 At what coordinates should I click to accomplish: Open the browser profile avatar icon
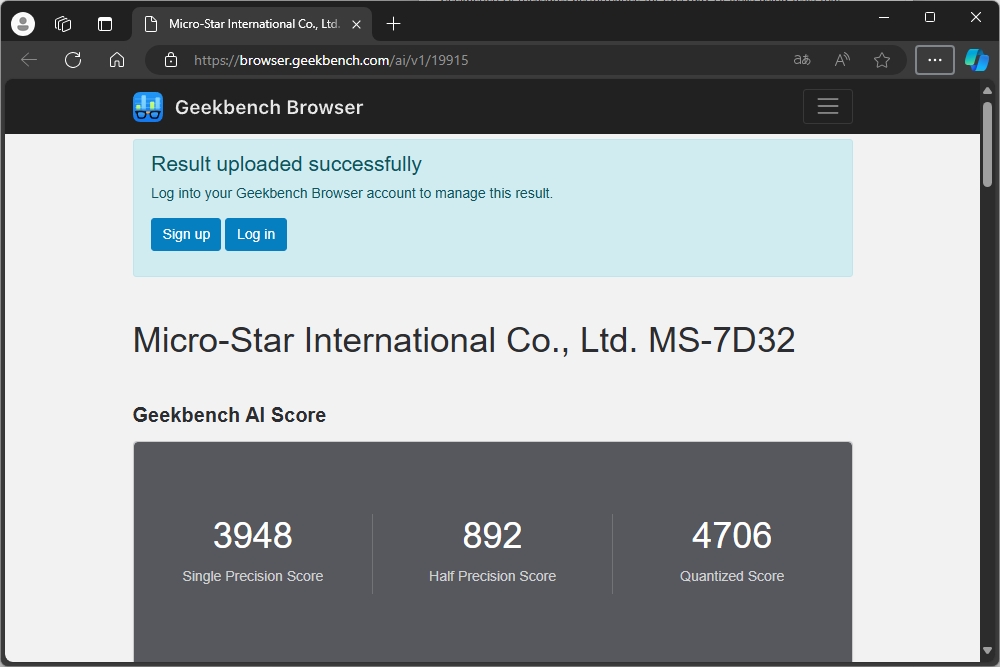pos(23,24)
